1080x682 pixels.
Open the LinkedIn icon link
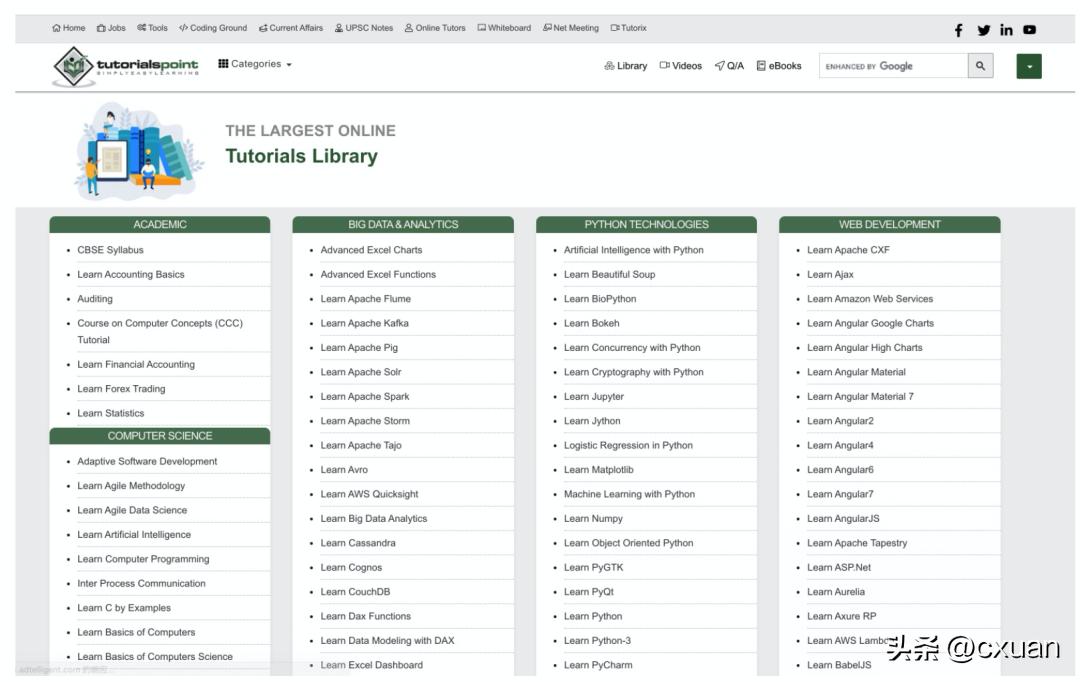coord(1006,30)
